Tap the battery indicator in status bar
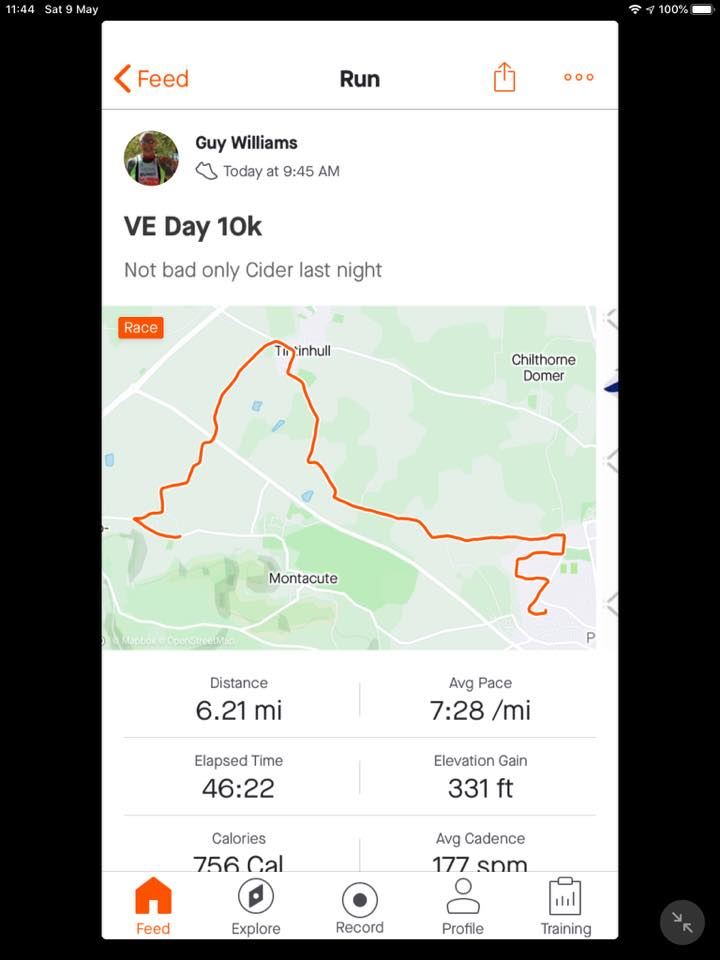Image resolution: width=720 pixels, height=960 pixels. 703,9
